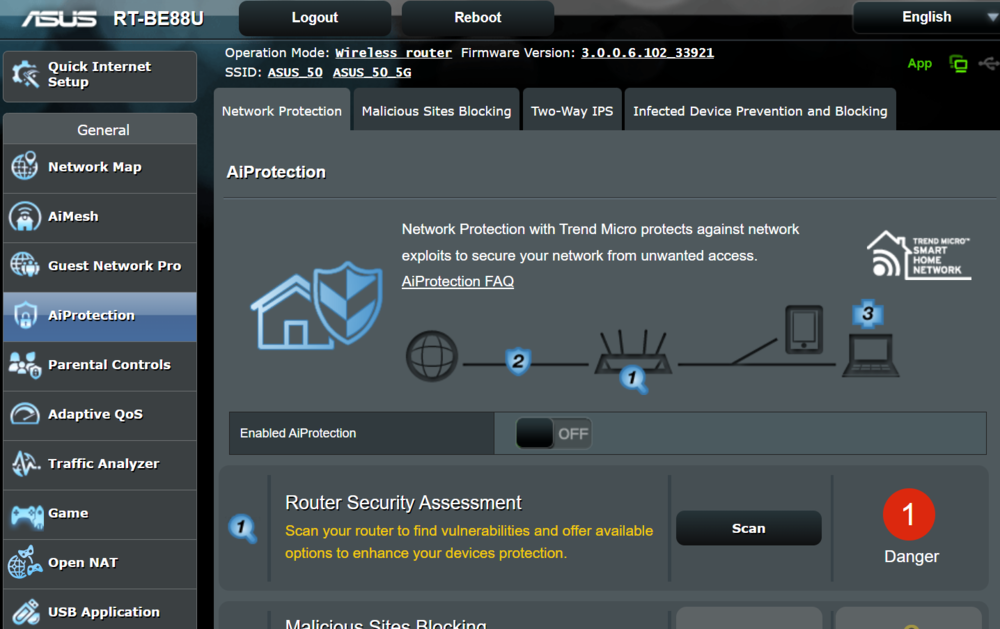The height and width of the screenshot is (629, 1000).
Task: Select the AiMesh sidebar icon
Action: pyautogui.click(x=24, y=216)
